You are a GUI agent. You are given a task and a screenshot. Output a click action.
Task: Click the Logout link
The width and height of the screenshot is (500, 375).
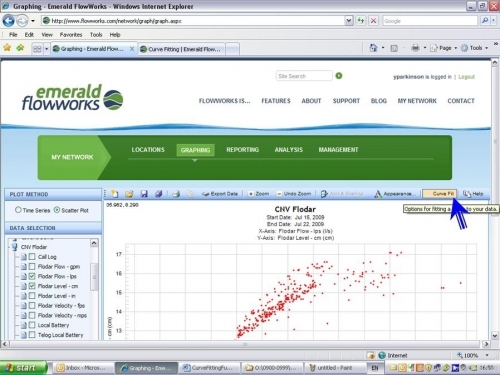tap(466, 77)
